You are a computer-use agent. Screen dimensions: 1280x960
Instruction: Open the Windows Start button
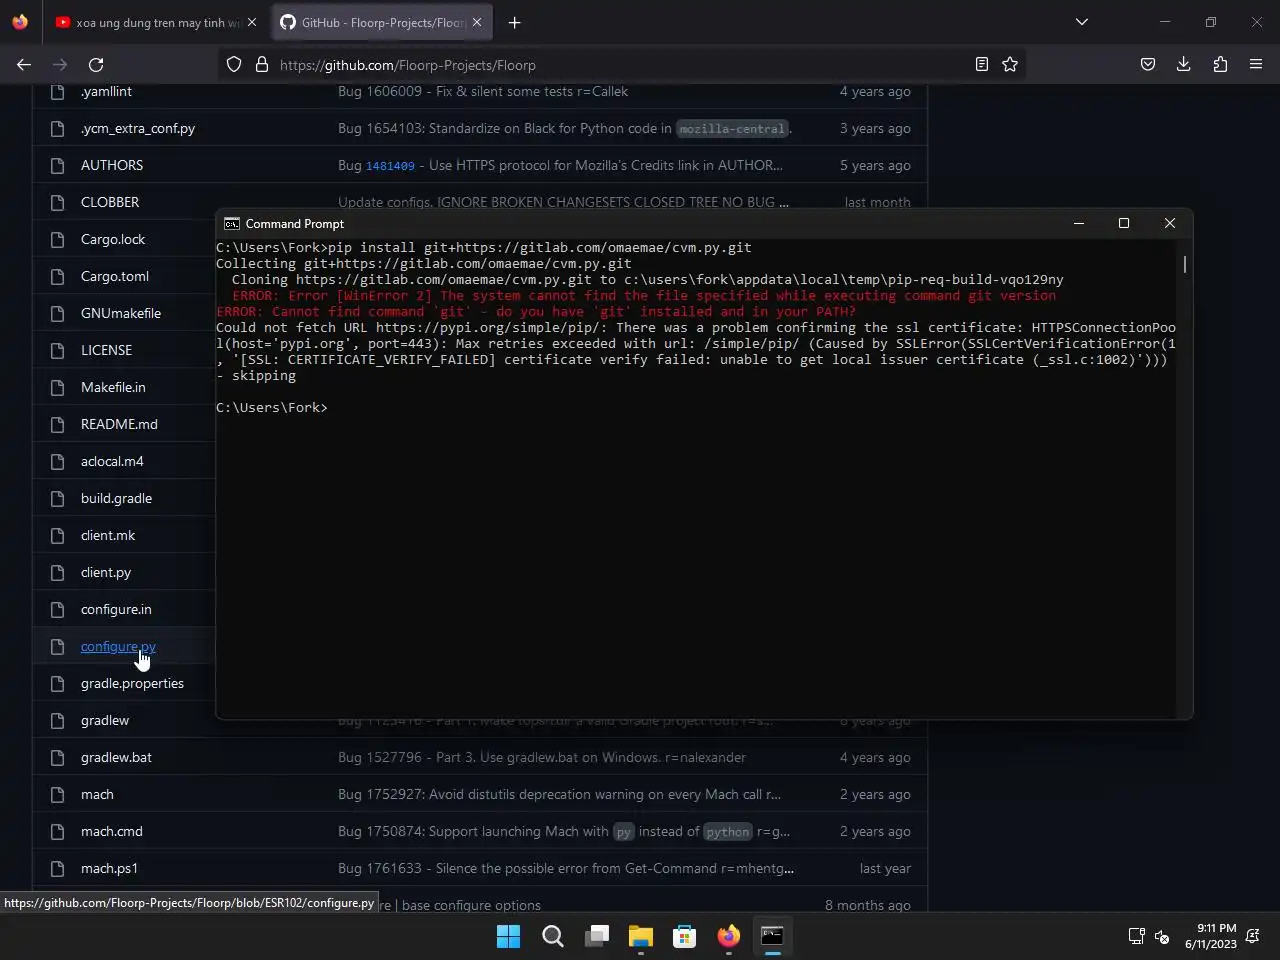[x=509, y=936]
